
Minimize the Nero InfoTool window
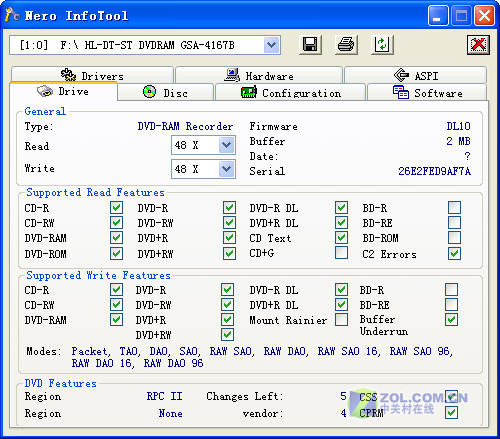click(438, 15)
